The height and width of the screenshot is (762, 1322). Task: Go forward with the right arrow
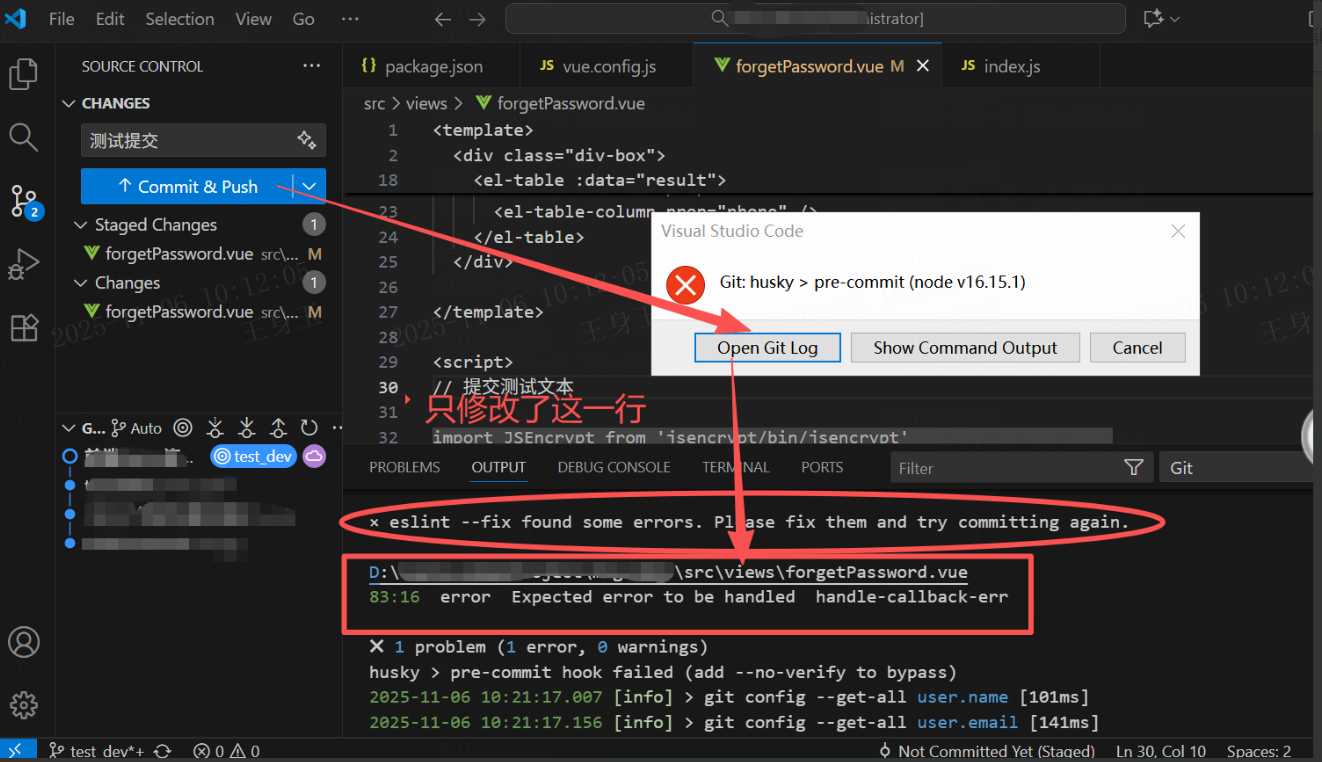[x=478, y=19]
